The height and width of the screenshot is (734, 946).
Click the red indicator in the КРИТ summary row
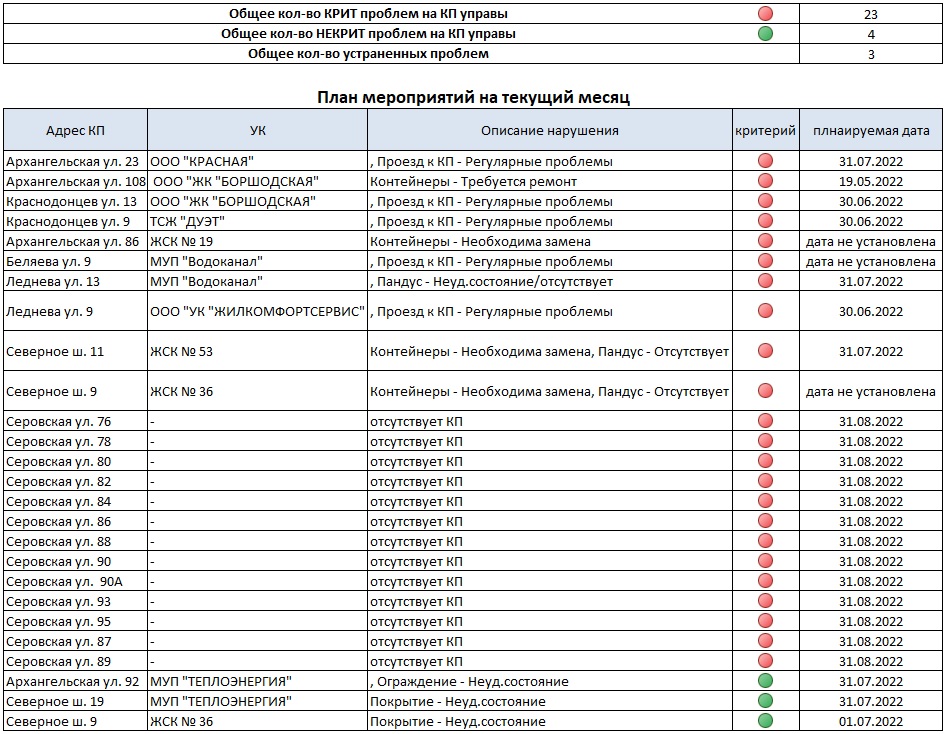coord(765,14)
